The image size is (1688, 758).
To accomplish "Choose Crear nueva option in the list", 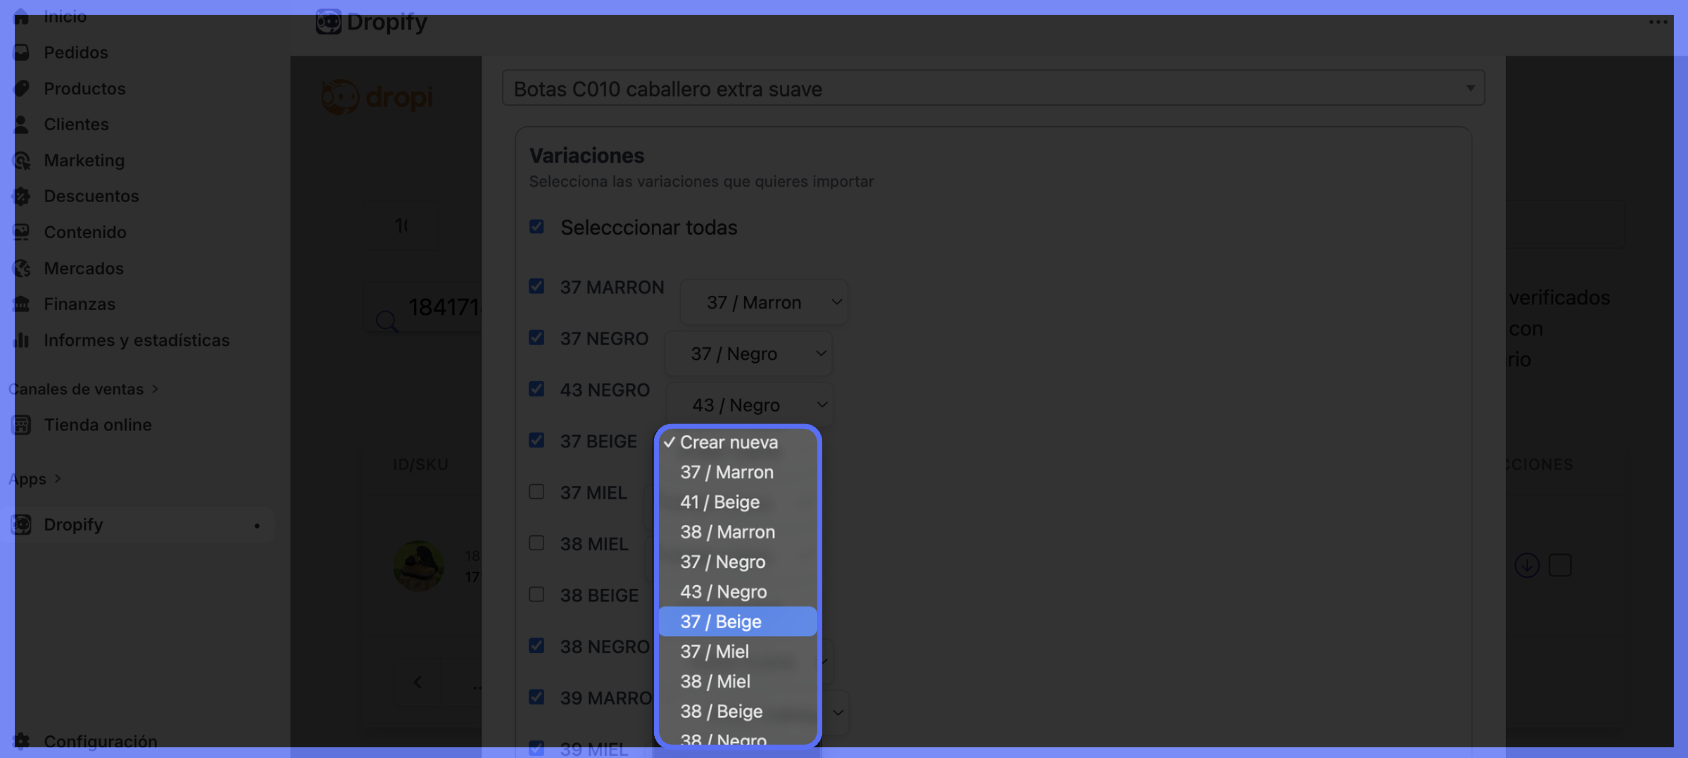I will point(729,442).
